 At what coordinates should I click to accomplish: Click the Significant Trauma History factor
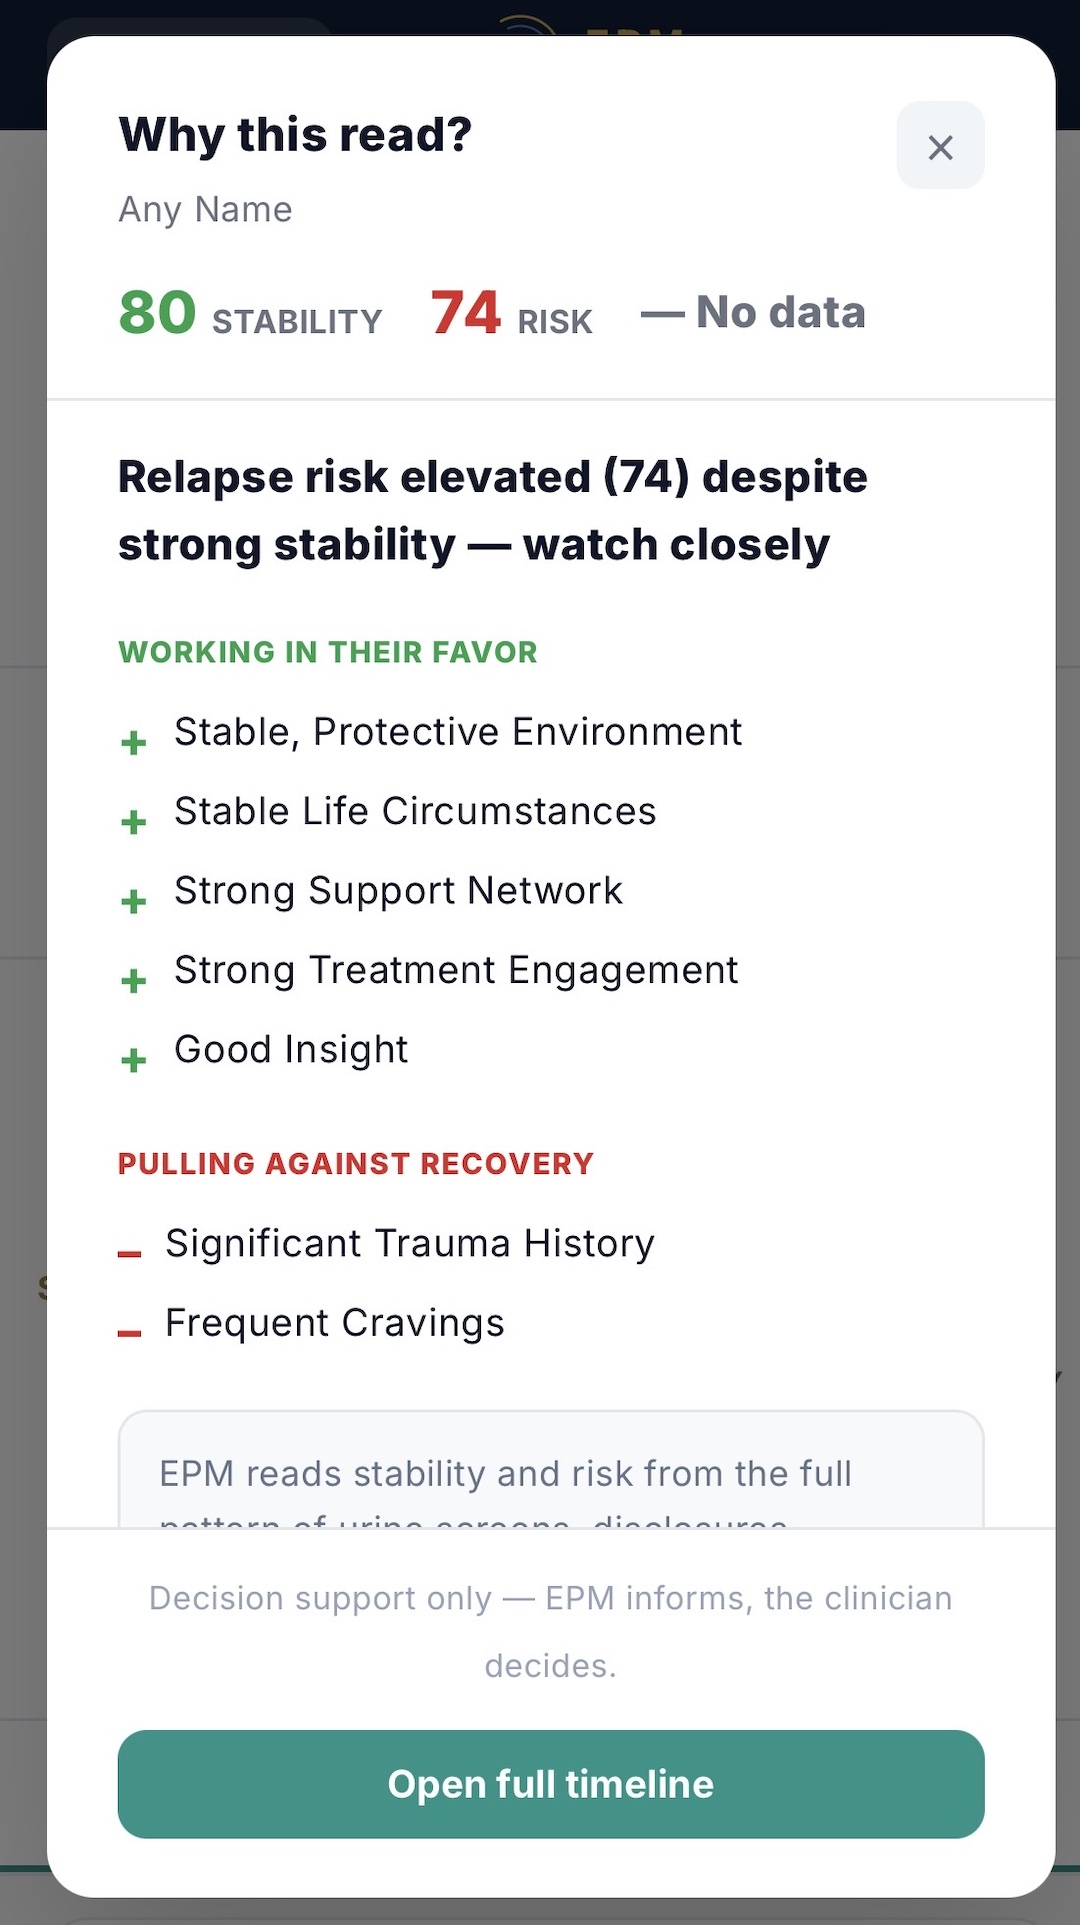point(410,1244)
